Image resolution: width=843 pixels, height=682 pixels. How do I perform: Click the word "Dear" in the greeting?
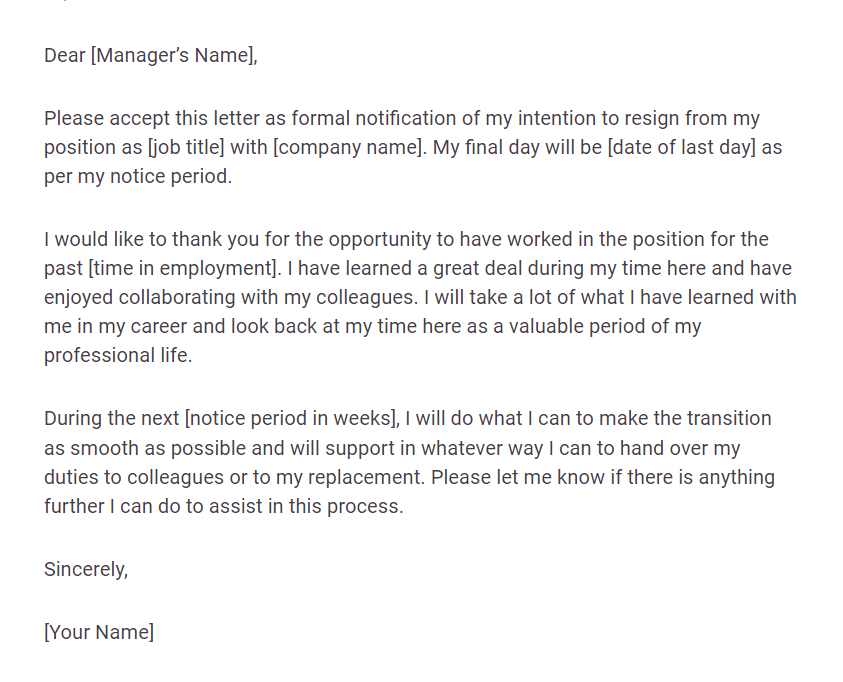pyautogui.click(x=64, y=56)
